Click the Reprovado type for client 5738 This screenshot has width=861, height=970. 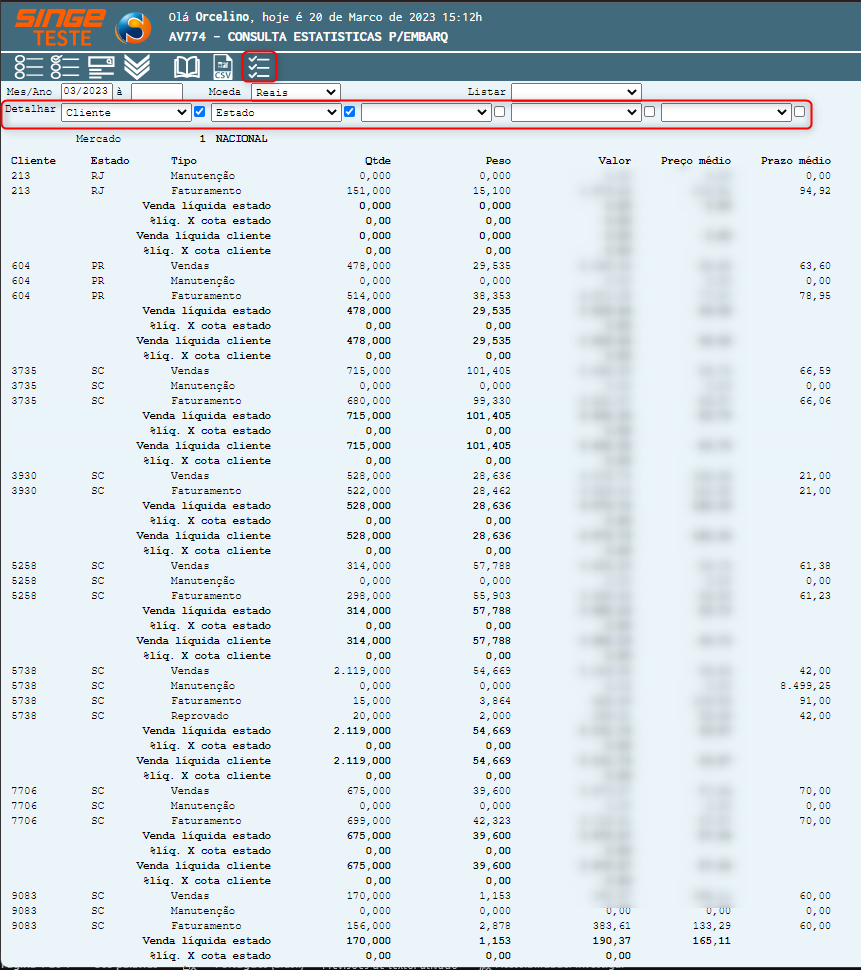[x=200, y=716]
